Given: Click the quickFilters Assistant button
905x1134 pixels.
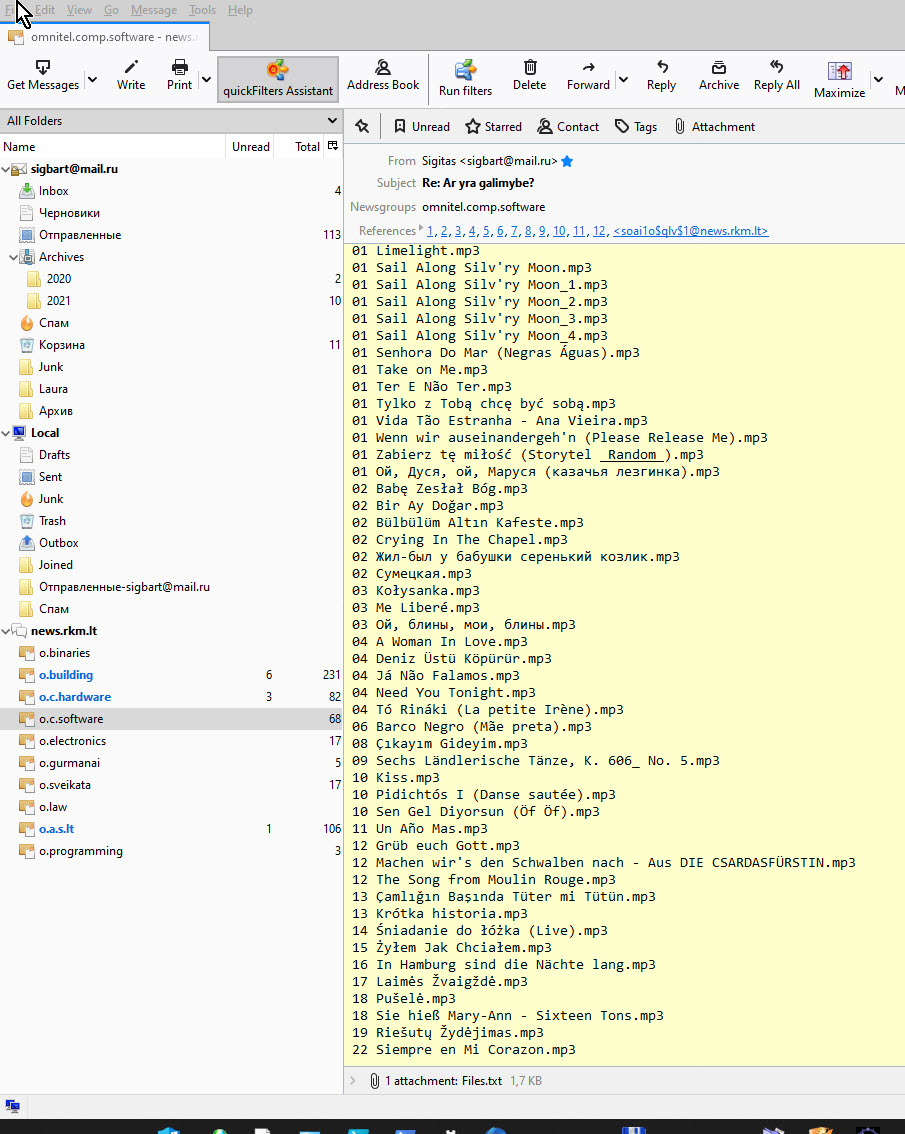Looking at the screenshot, I should (x=278, y=79).
